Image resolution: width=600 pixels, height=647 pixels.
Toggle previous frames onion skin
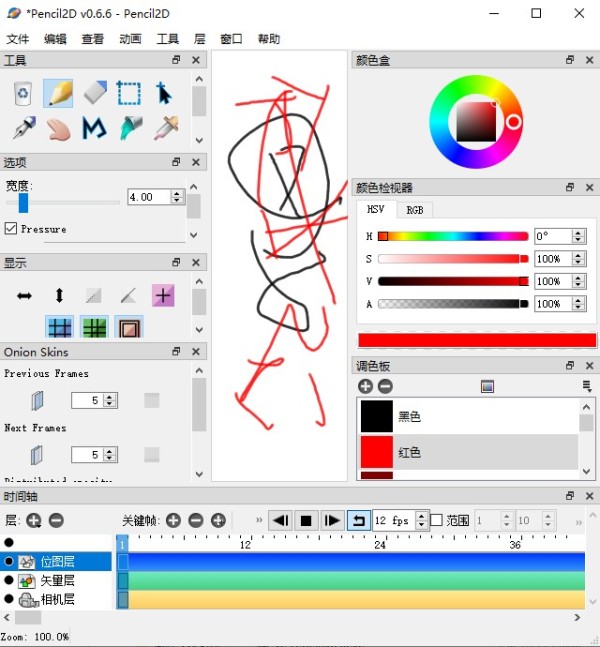click(37, 400)
